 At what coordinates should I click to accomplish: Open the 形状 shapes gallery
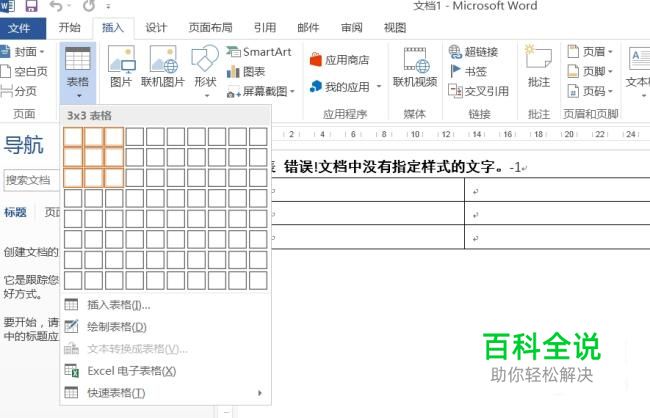pos(205,71)
